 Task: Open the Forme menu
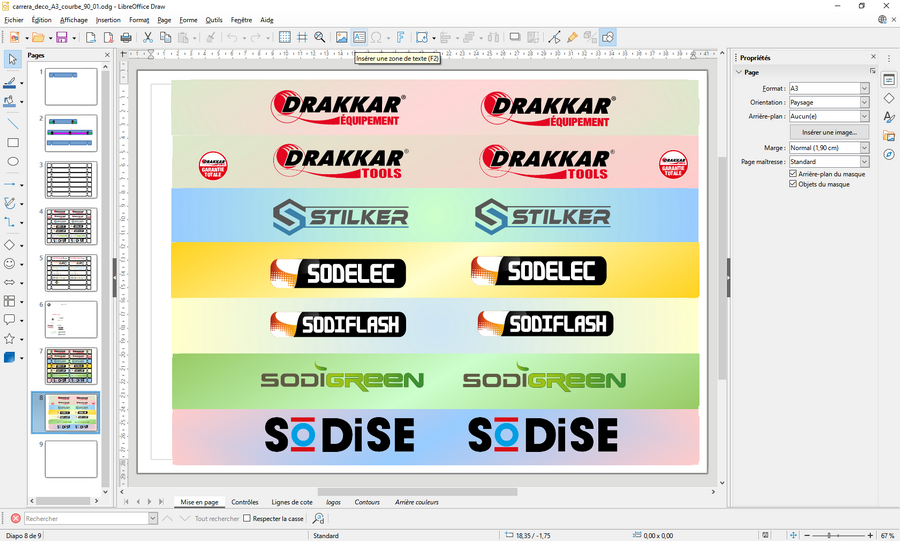point(188,20)
